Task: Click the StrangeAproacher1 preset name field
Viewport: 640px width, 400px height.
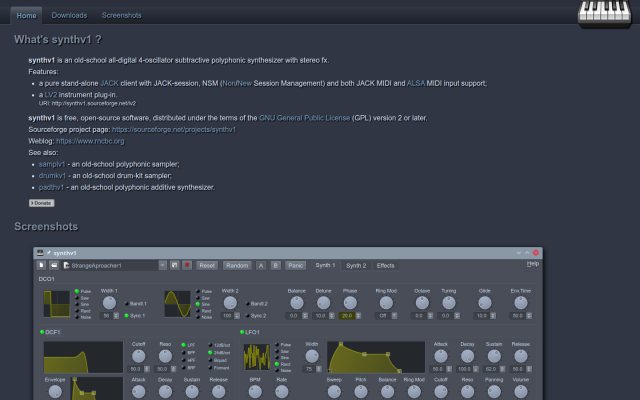Action: click(x=110, y=265)
